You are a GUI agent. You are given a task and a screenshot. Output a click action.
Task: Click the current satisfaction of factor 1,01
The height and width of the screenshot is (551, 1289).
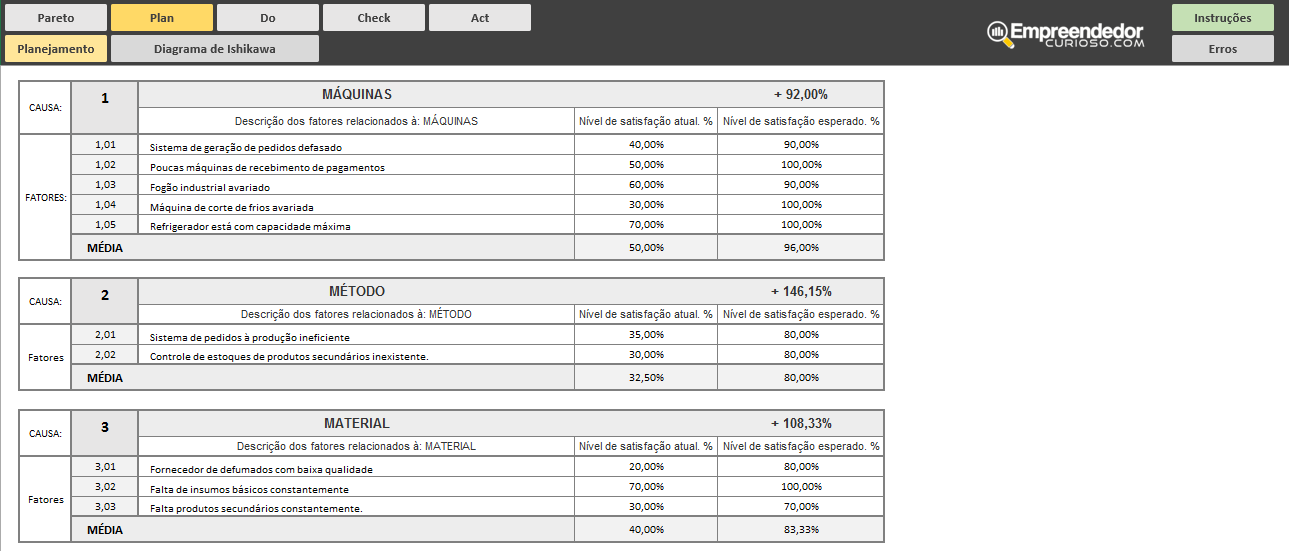point(646,145)
